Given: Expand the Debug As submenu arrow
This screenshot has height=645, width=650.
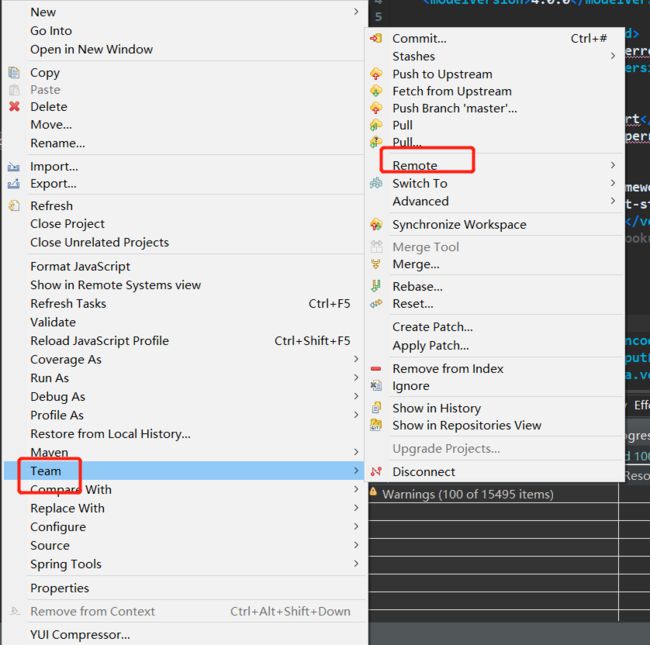Looking at the screenshot, I should pyautogui.click(x=356, y=396).
